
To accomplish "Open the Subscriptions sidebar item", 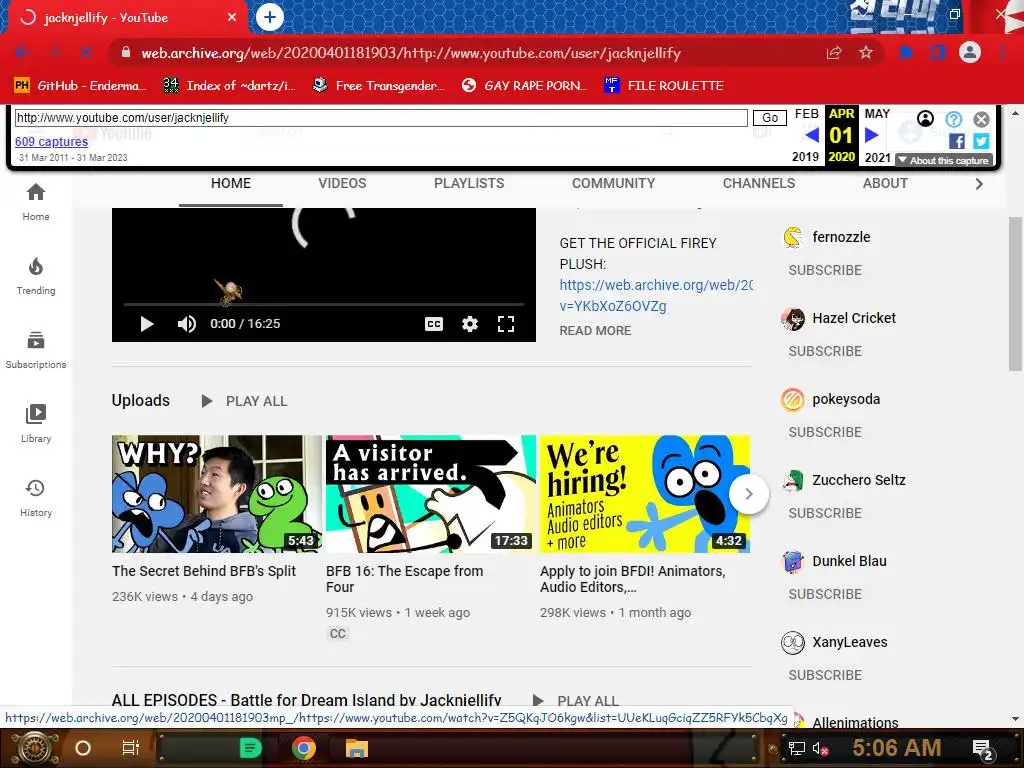I will [x=36, y=349].
